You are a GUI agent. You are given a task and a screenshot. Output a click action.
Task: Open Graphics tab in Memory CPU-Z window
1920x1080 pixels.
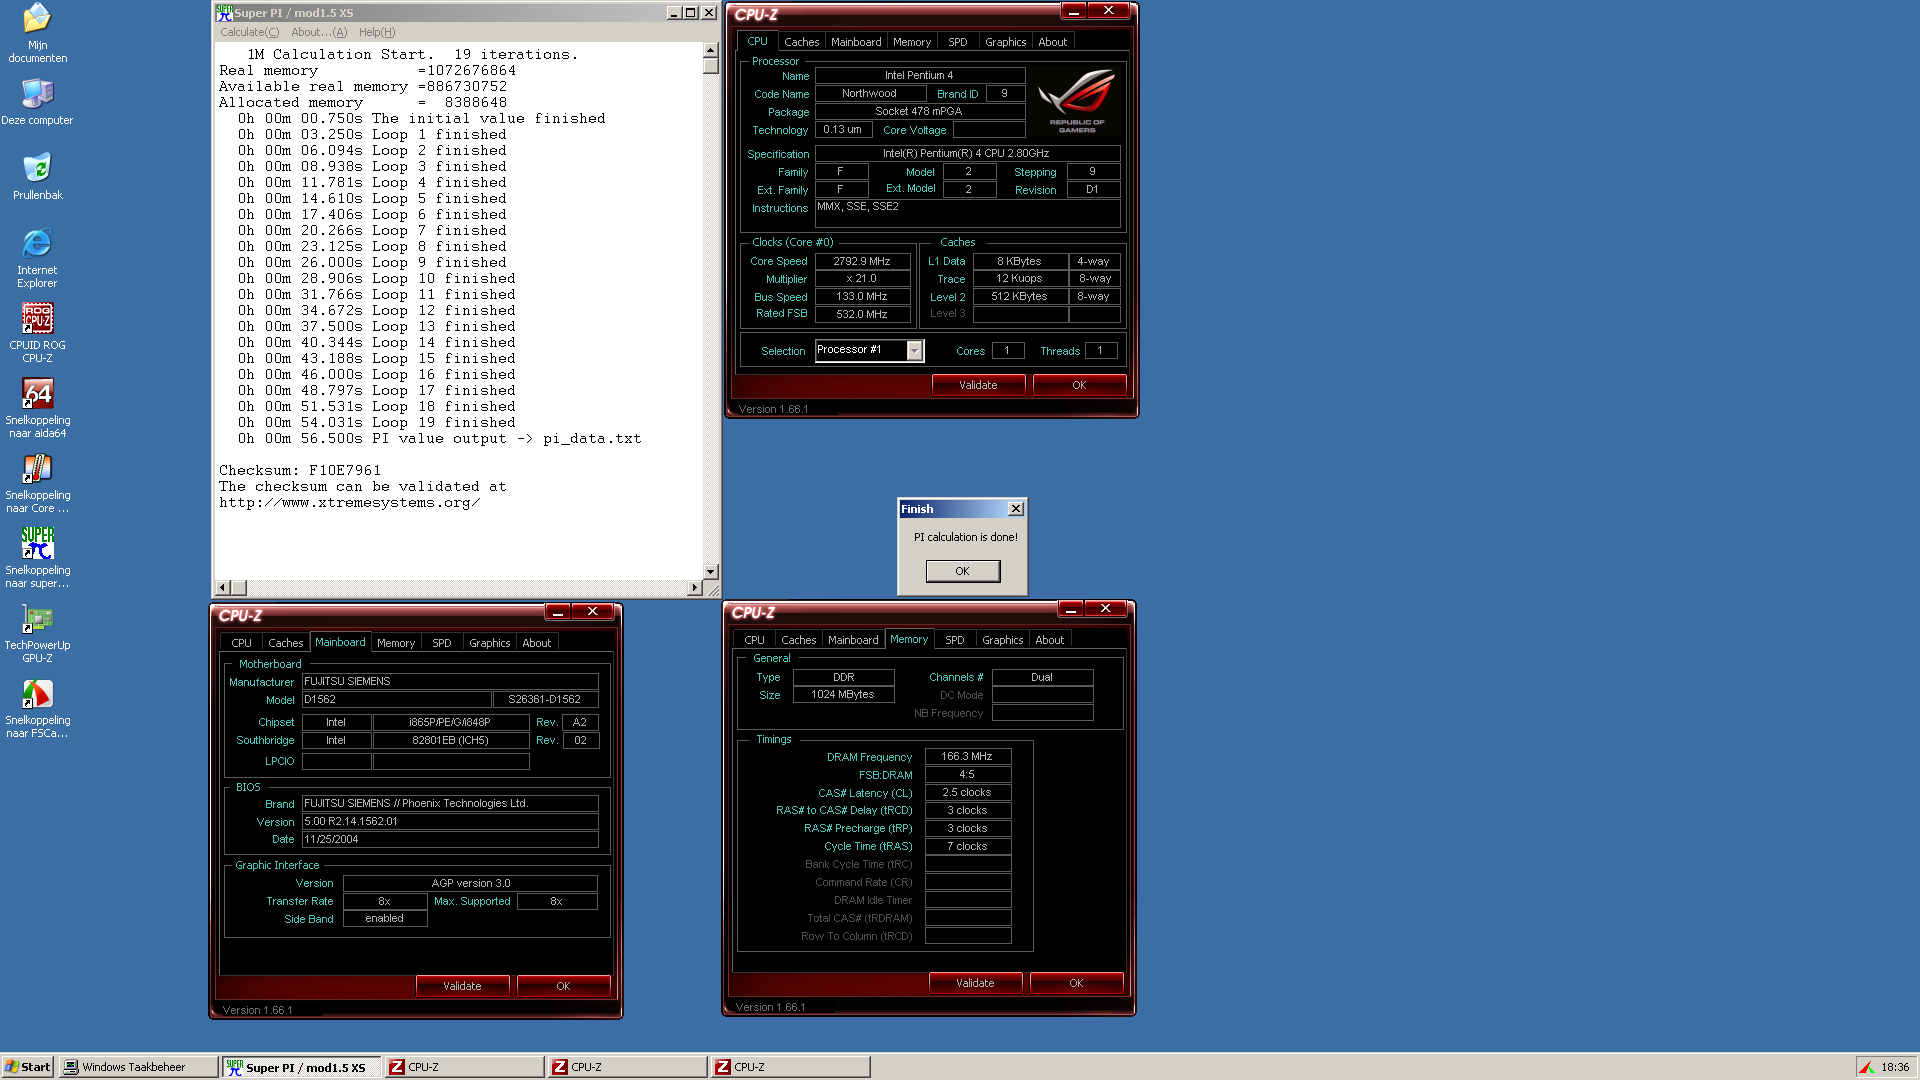(1002, 640)
